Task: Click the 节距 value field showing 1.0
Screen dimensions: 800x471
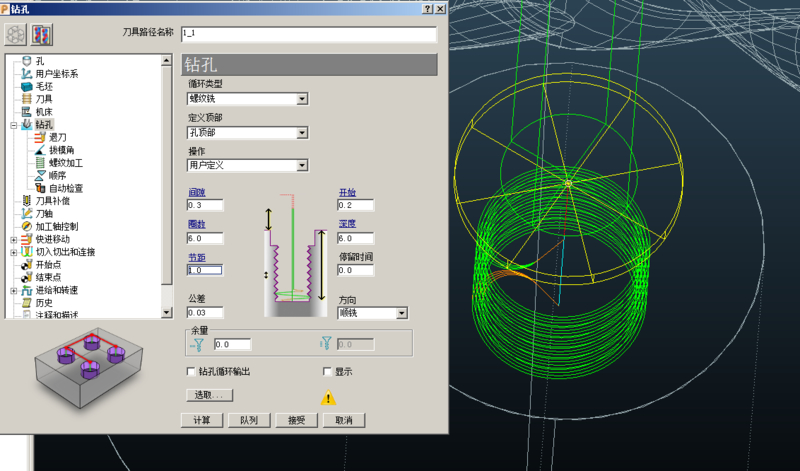Action: click(205, 270)
